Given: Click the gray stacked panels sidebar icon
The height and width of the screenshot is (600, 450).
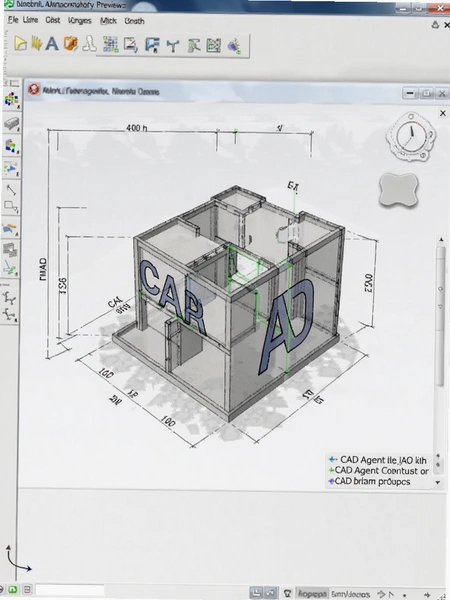Looking at the screenshot, I should coord(10,249).
